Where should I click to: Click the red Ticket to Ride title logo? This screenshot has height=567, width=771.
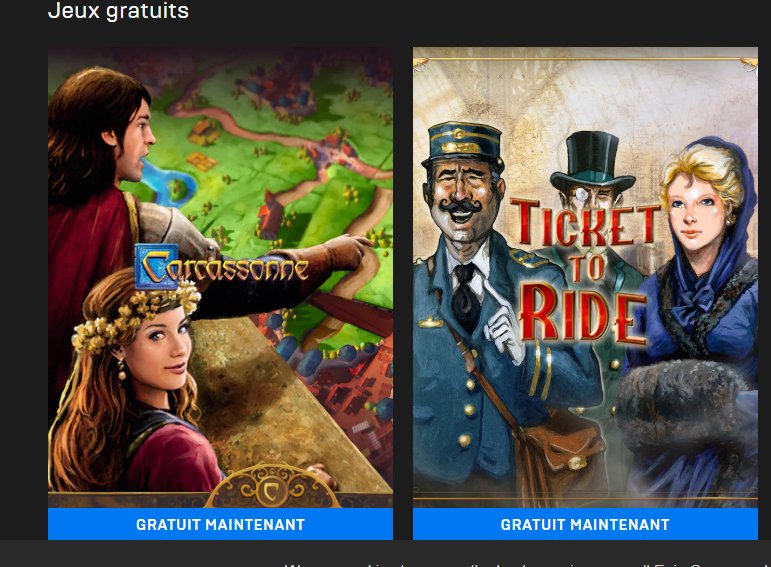pos(585,271)
